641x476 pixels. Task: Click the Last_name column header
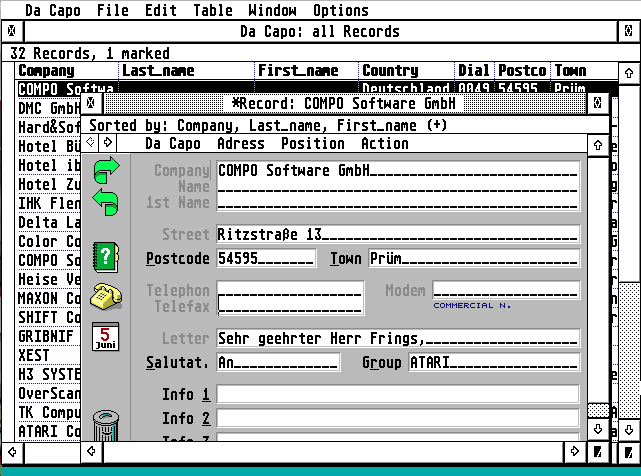(187, 71)
